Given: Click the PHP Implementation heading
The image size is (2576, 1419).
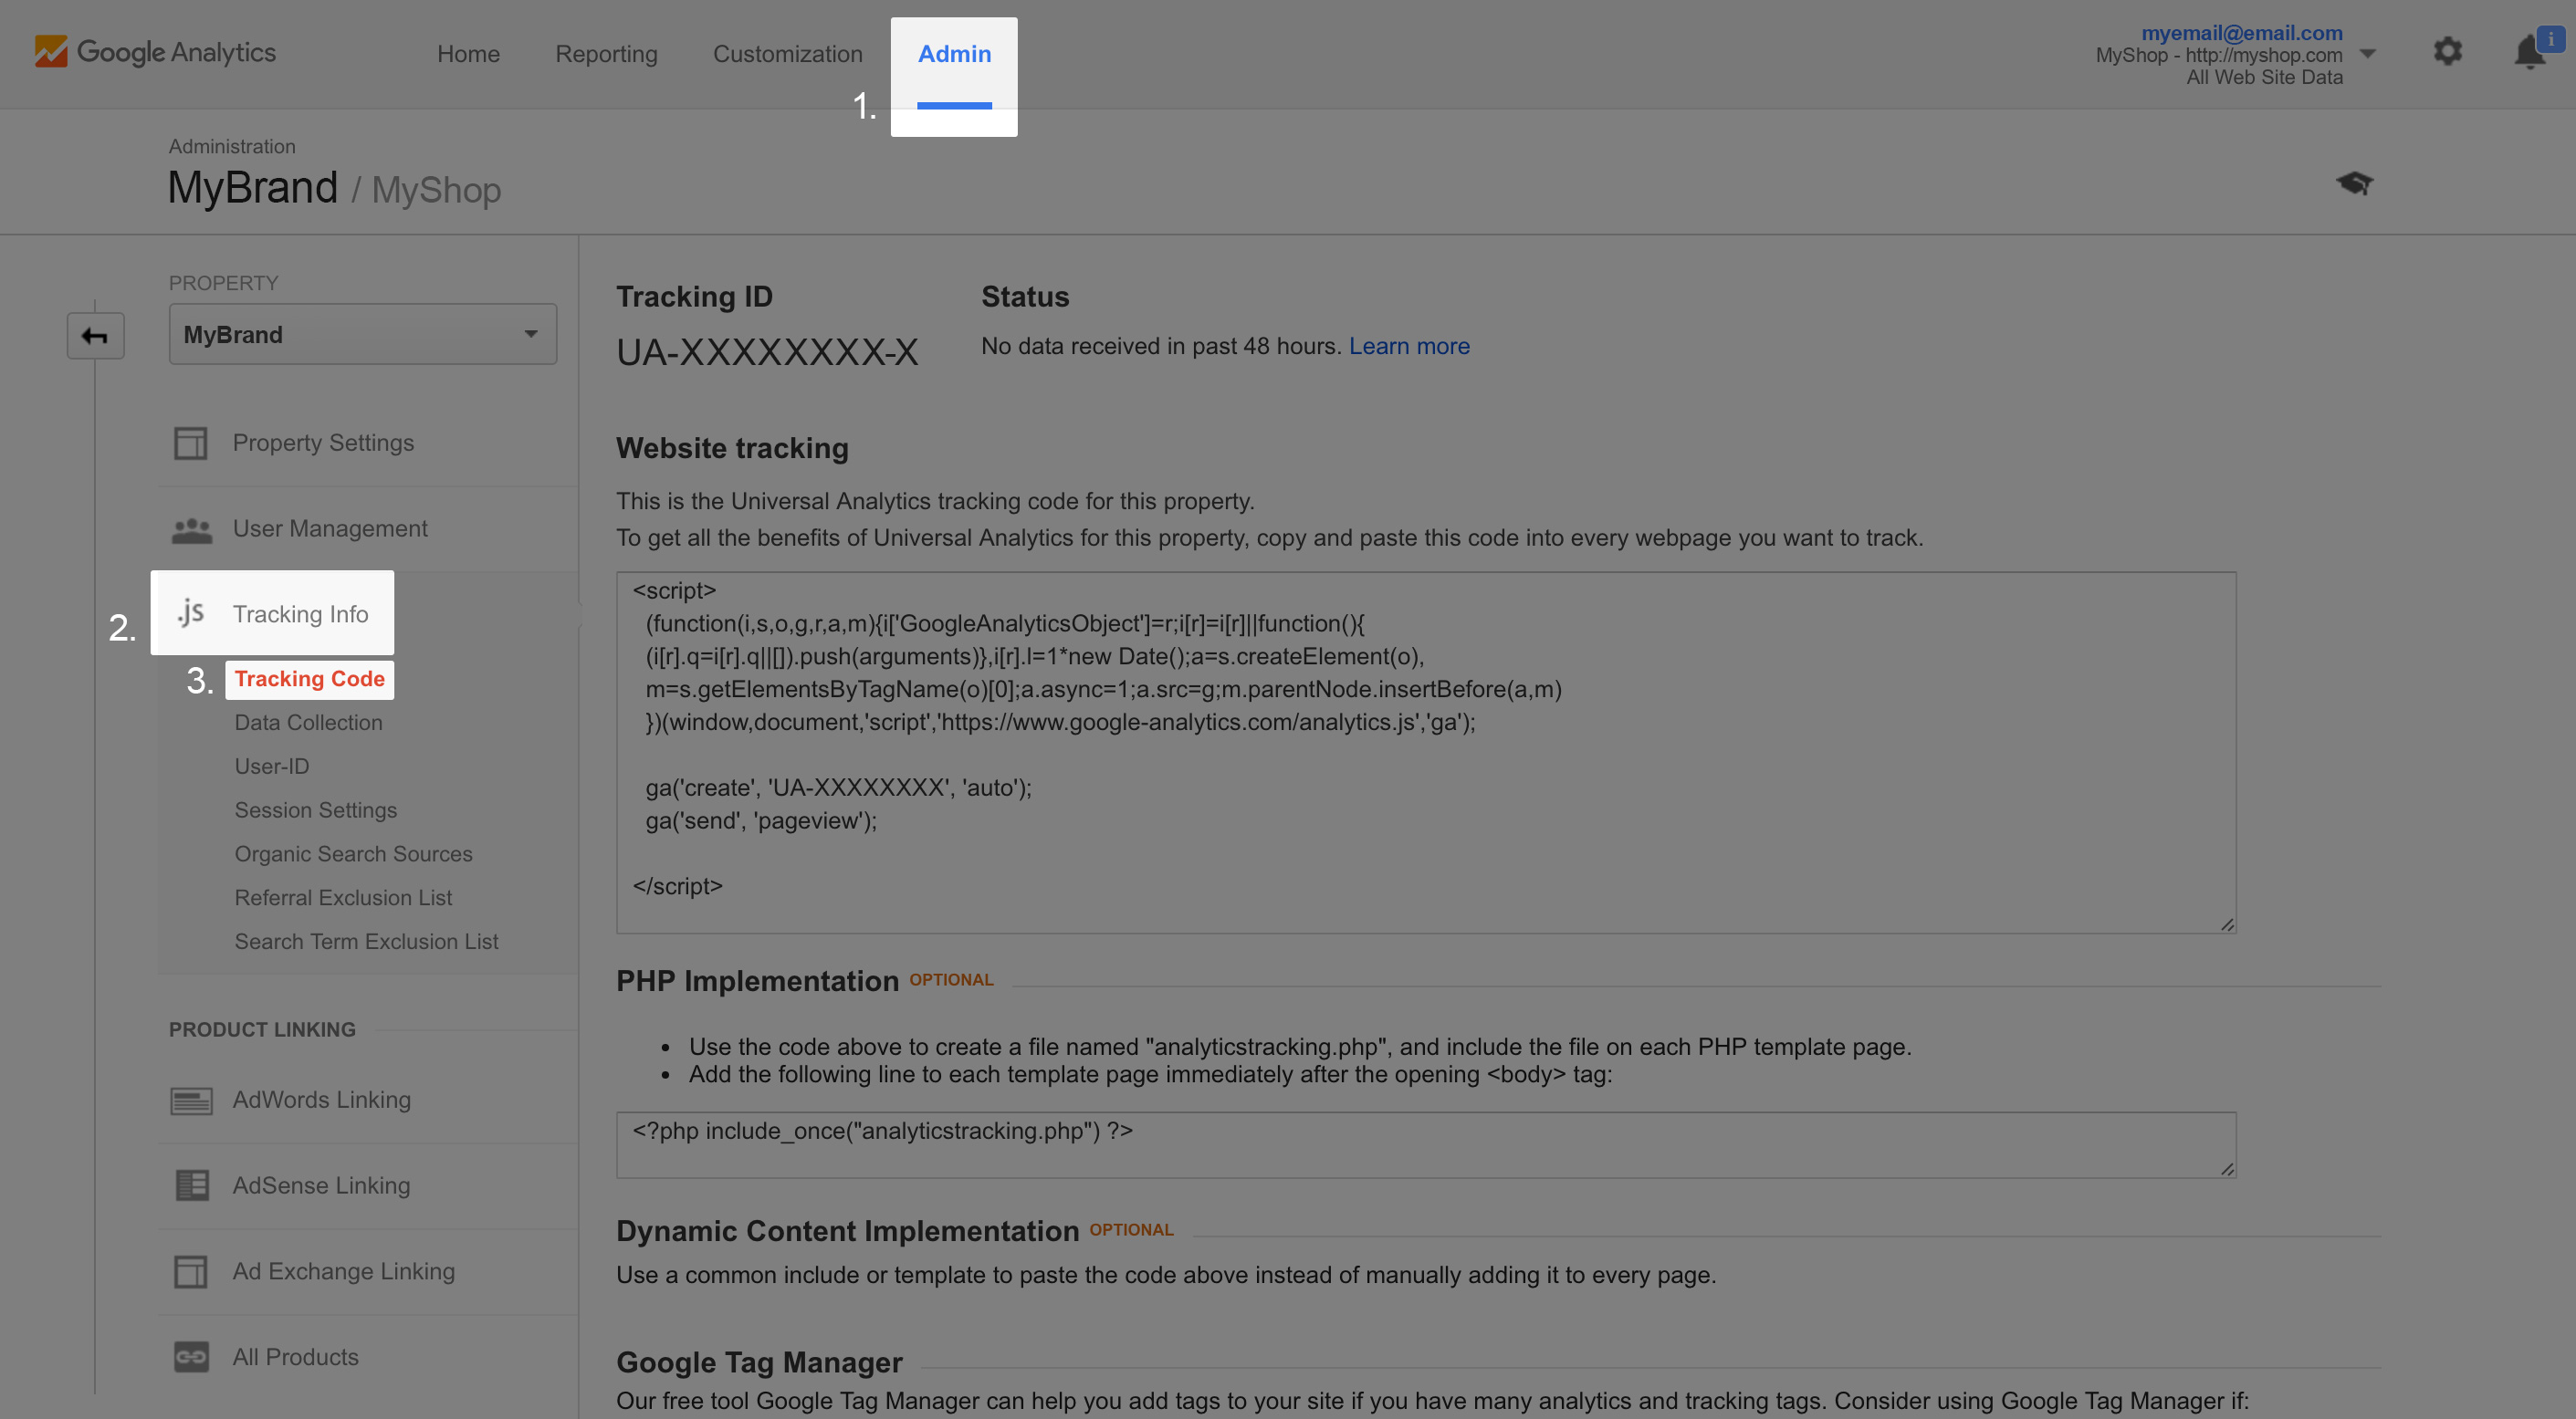Looking at the screenshot, I should point(757,981).
